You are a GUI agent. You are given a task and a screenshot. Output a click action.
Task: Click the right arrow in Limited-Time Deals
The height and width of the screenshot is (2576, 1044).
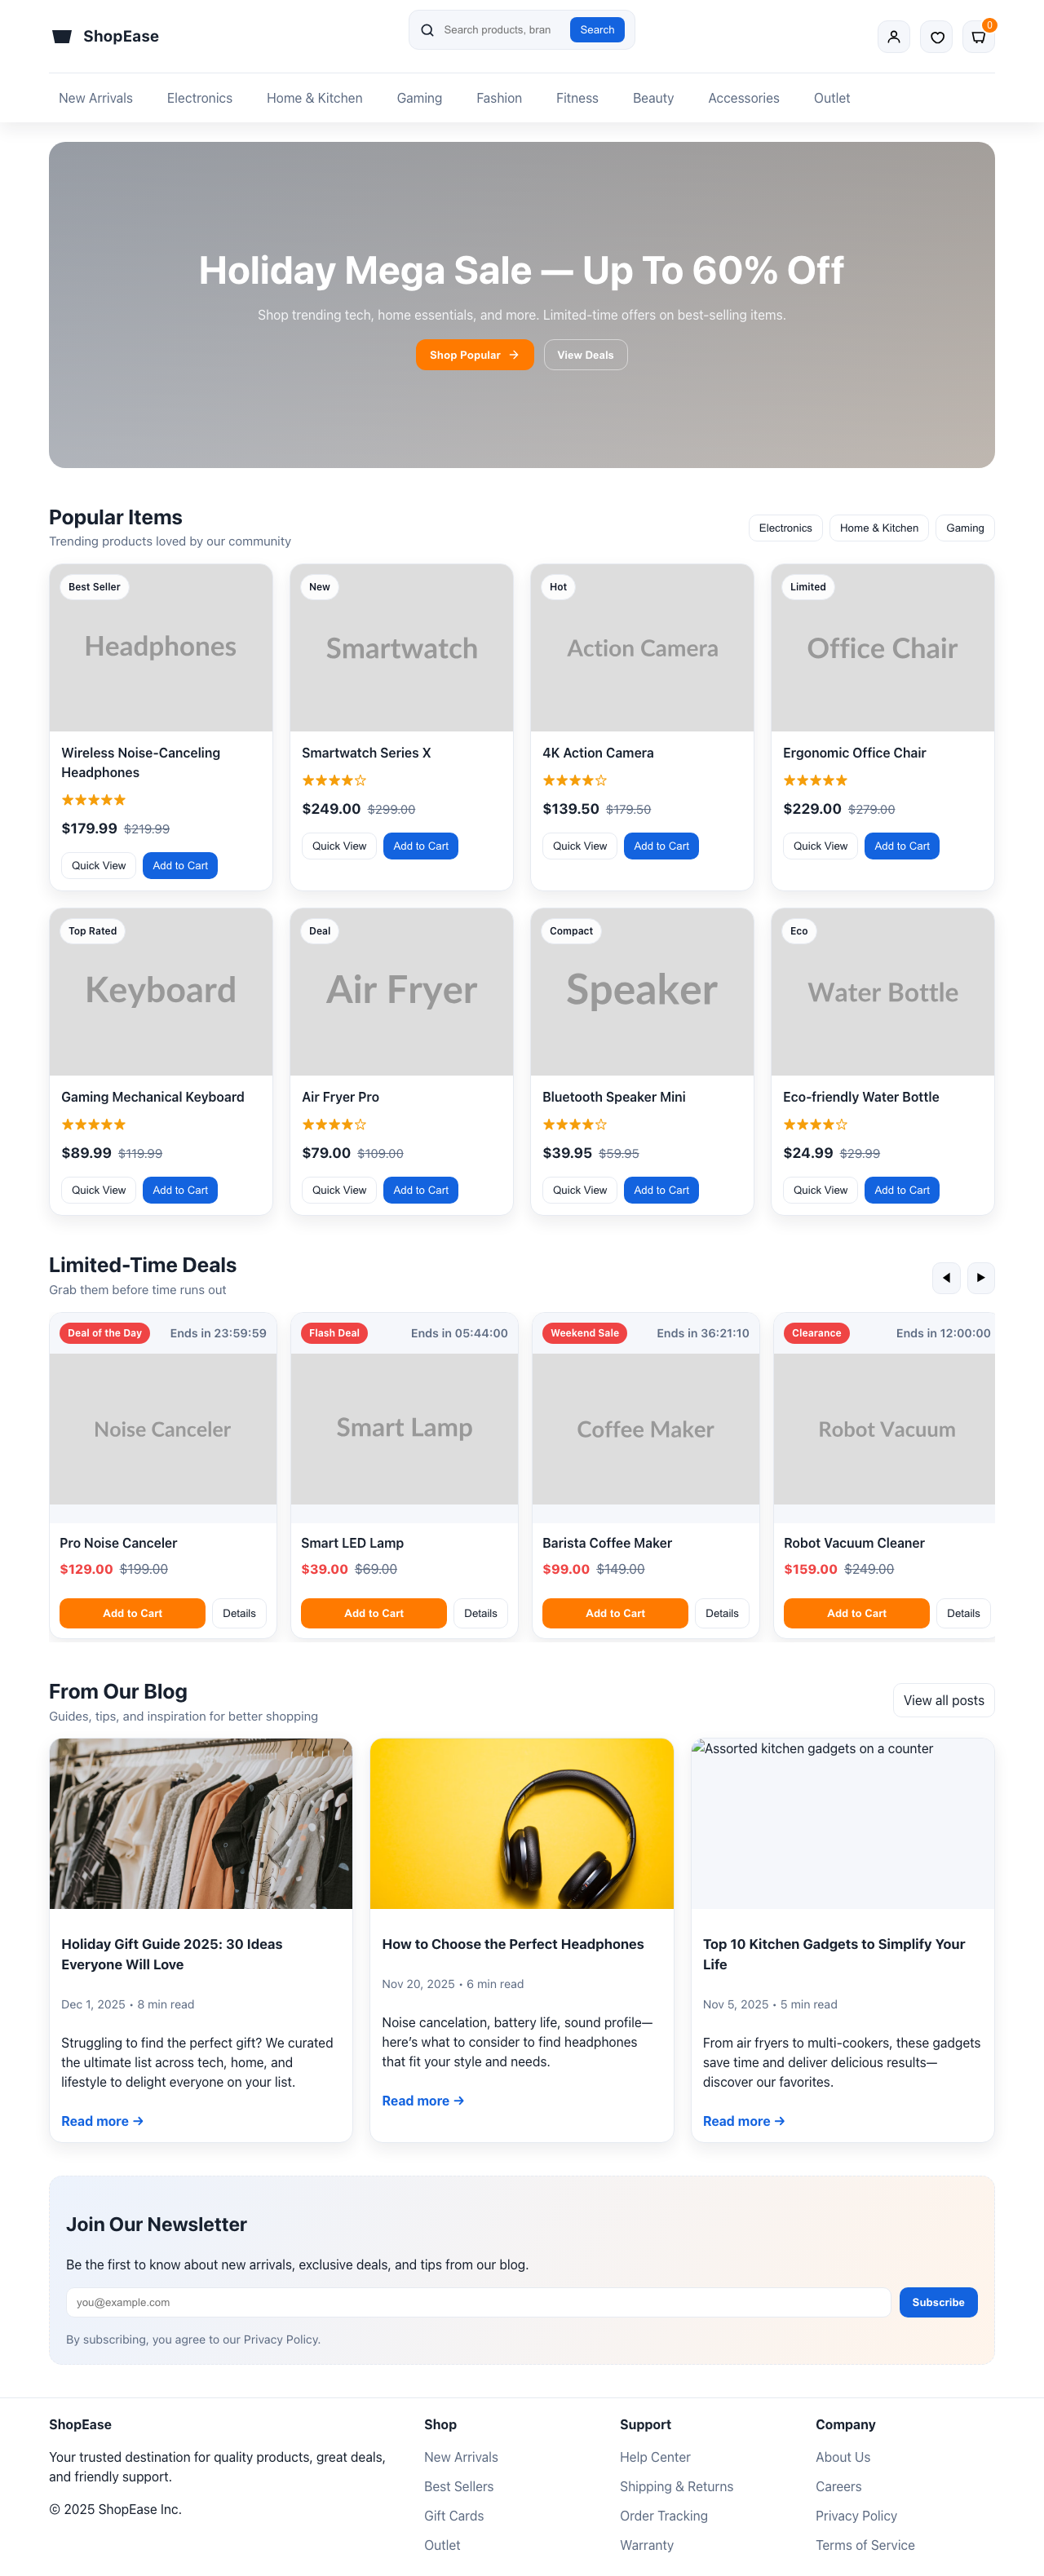pyautogui.click(x=981, y=1277)
